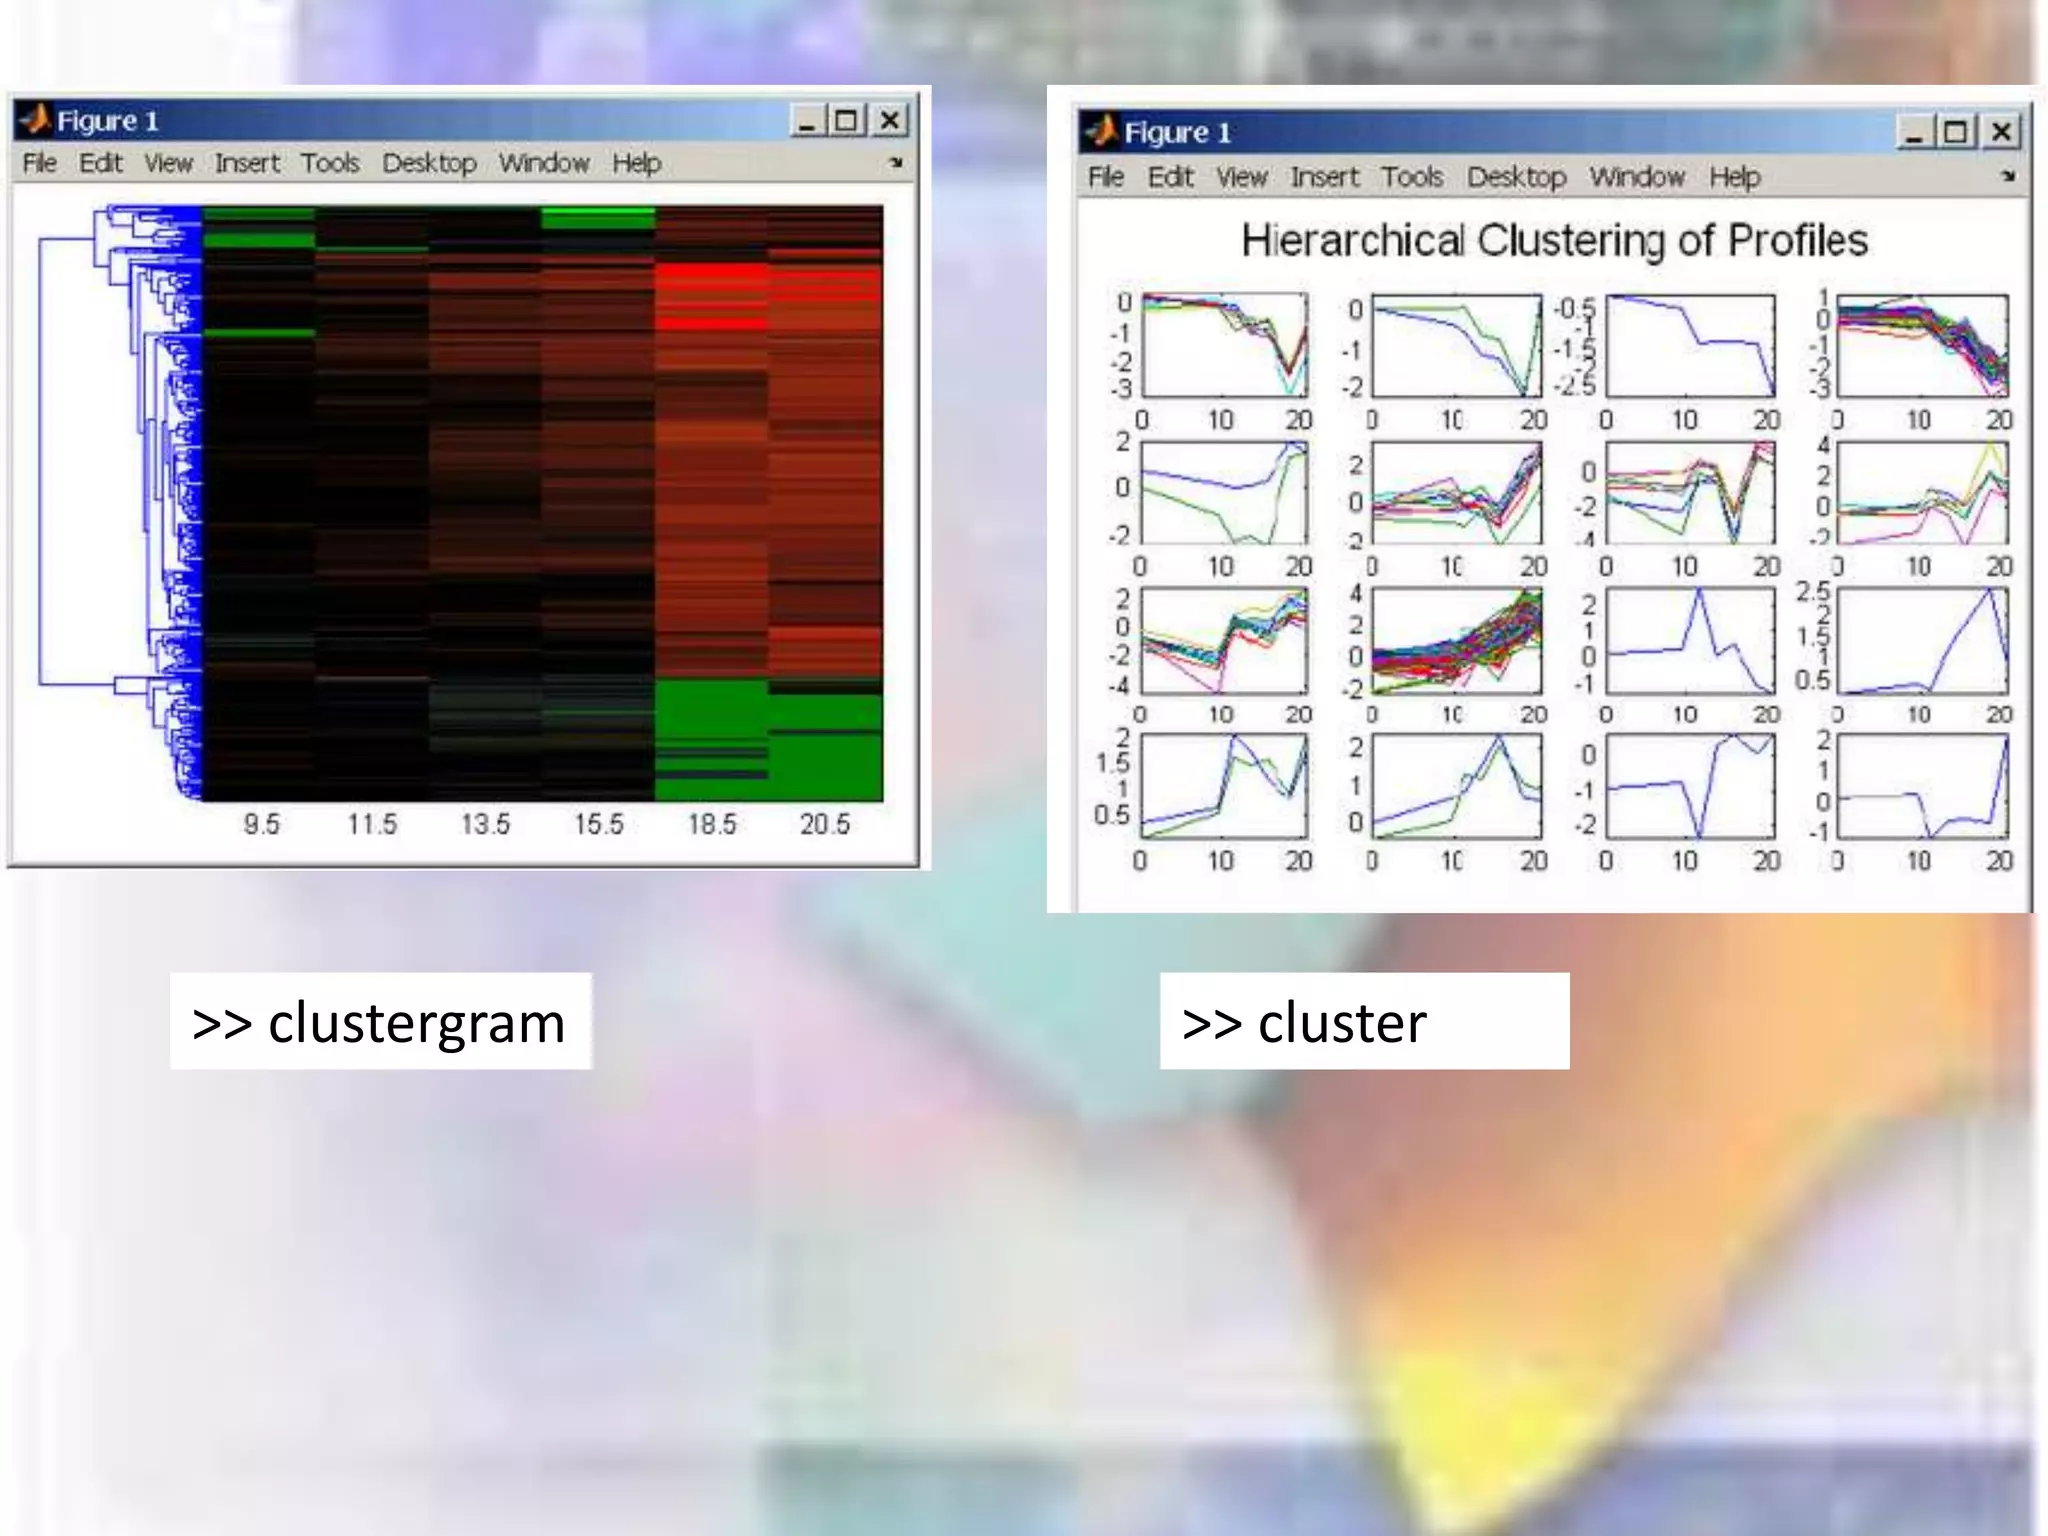Click the '>> clustergram' command label

click(x=380, y=1022)
